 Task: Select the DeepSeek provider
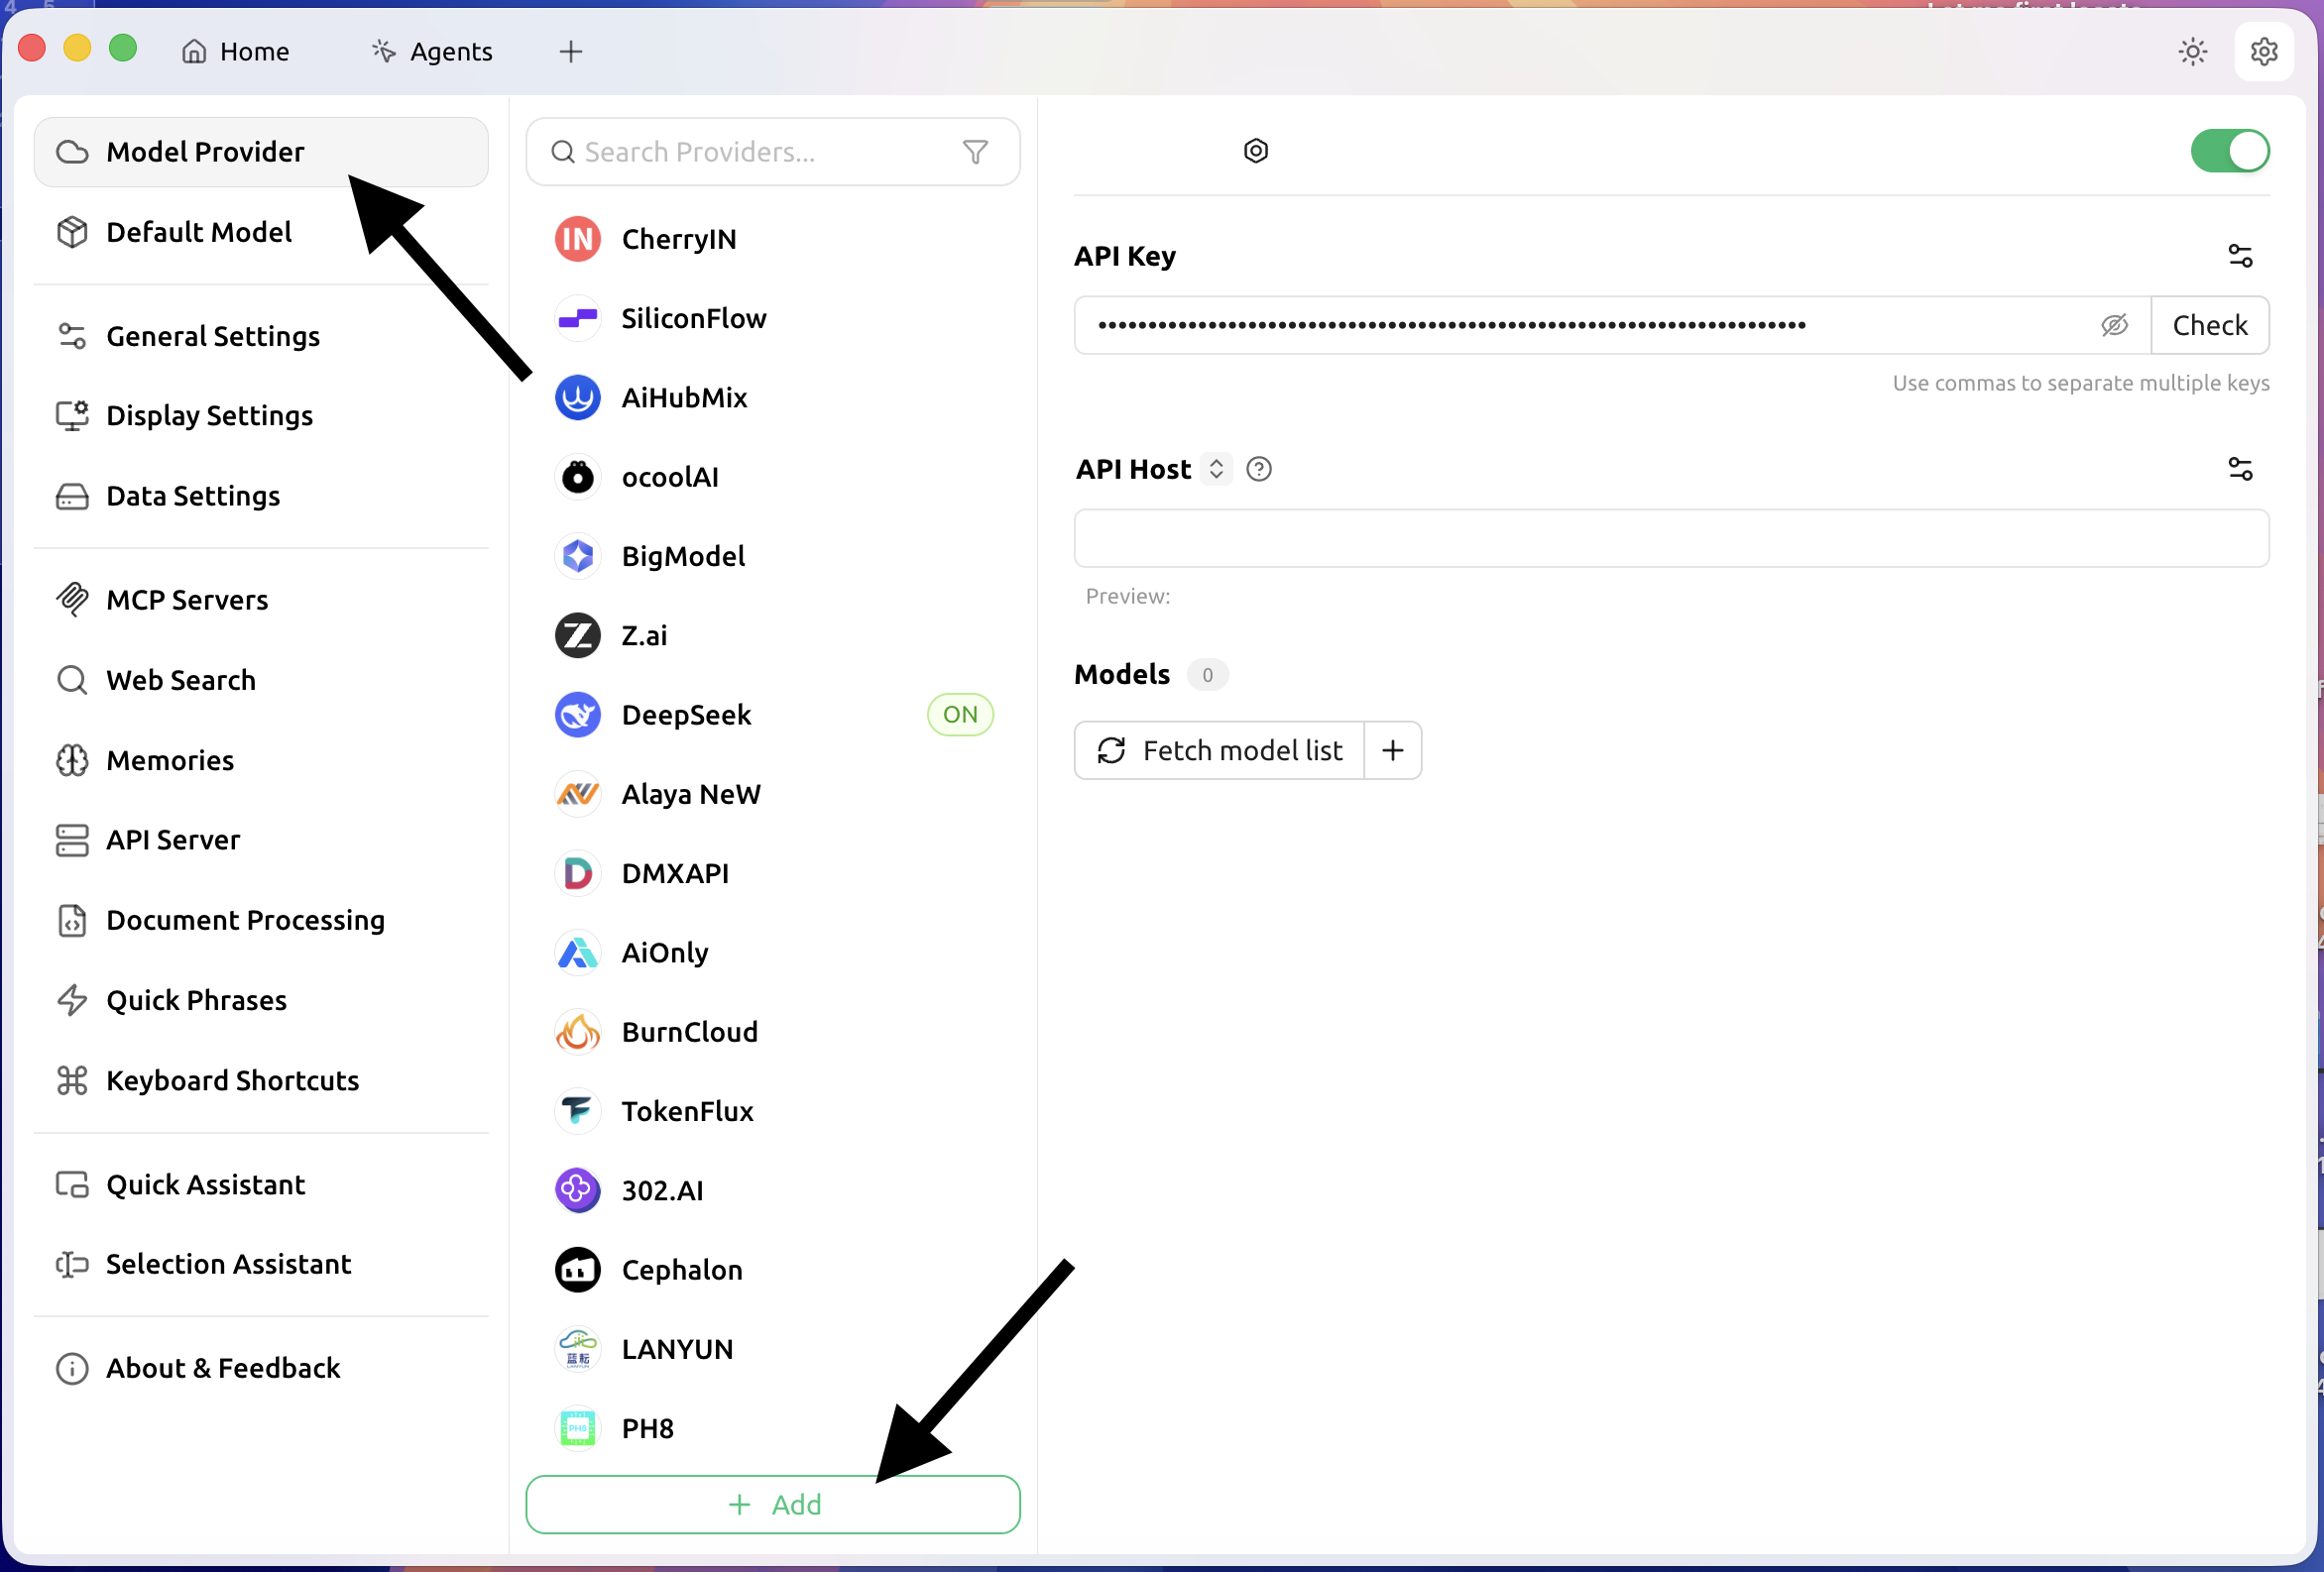[x=686, y=715]
